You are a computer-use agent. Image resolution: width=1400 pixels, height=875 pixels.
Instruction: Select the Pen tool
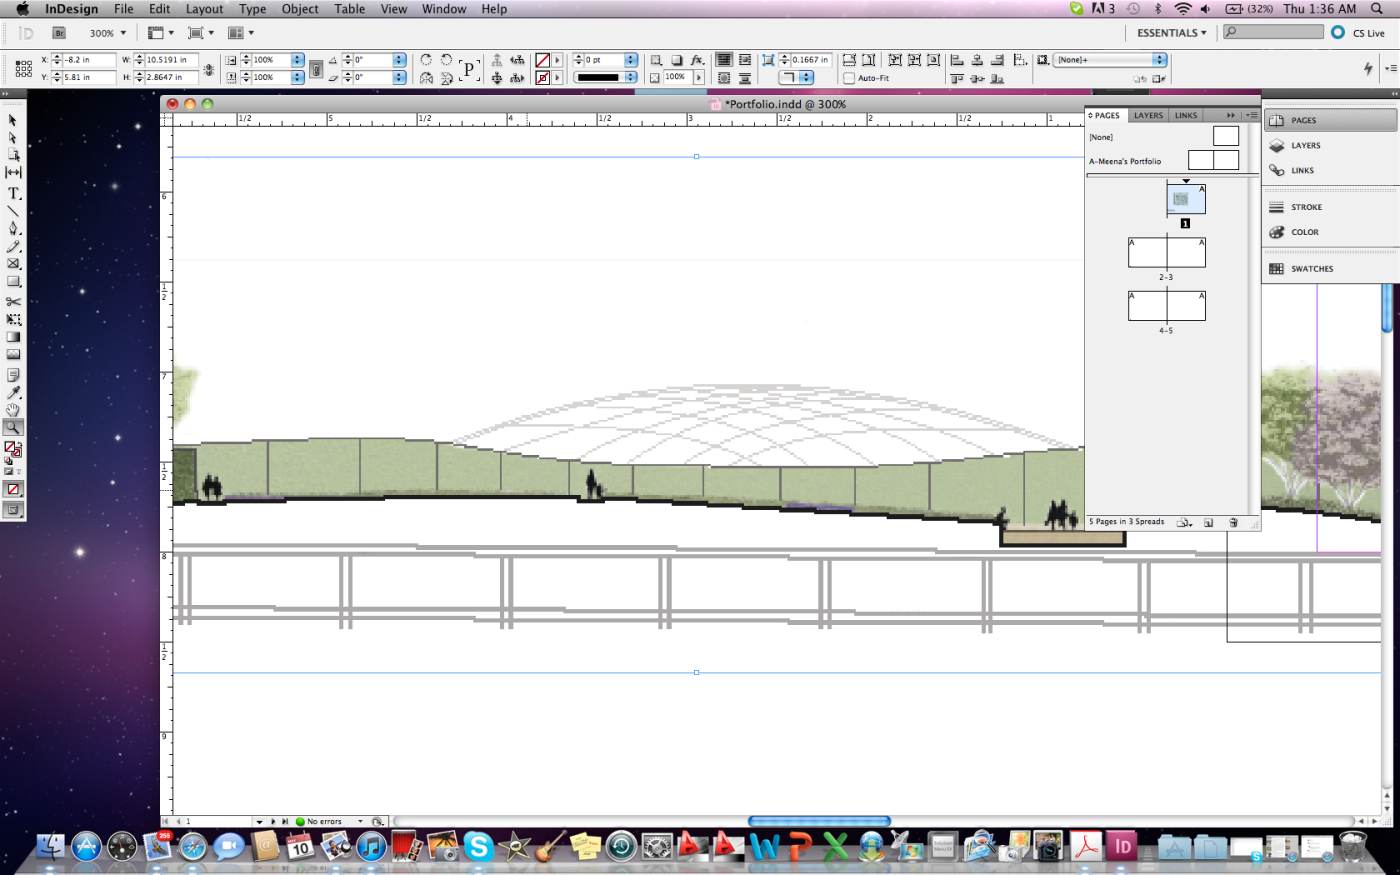click(14, 229)
